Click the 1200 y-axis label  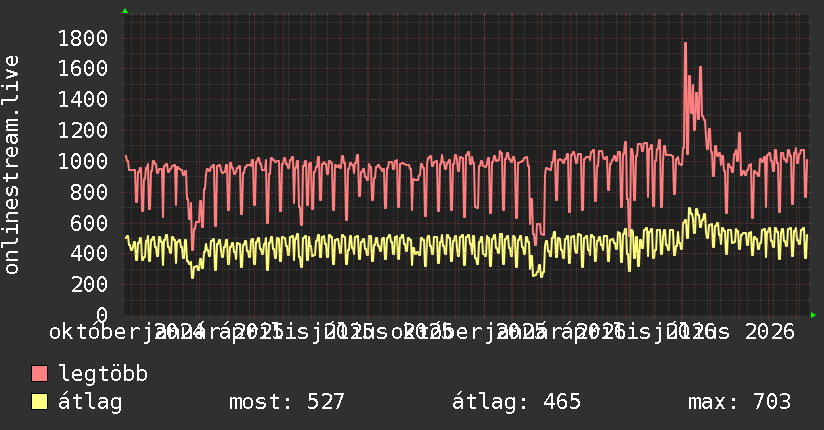[x=83, y=130]
